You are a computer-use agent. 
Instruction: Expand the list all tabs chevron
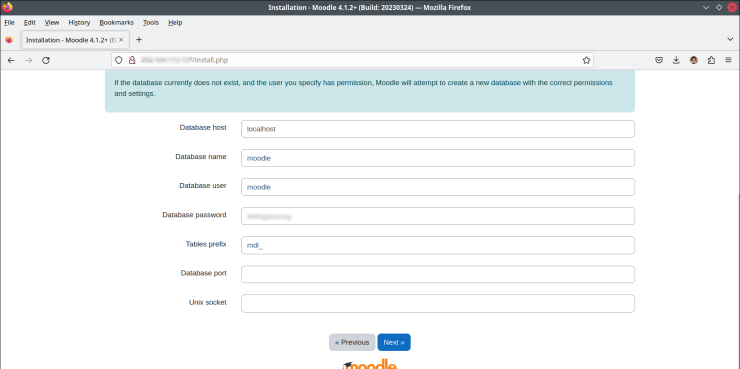point(730,40)
